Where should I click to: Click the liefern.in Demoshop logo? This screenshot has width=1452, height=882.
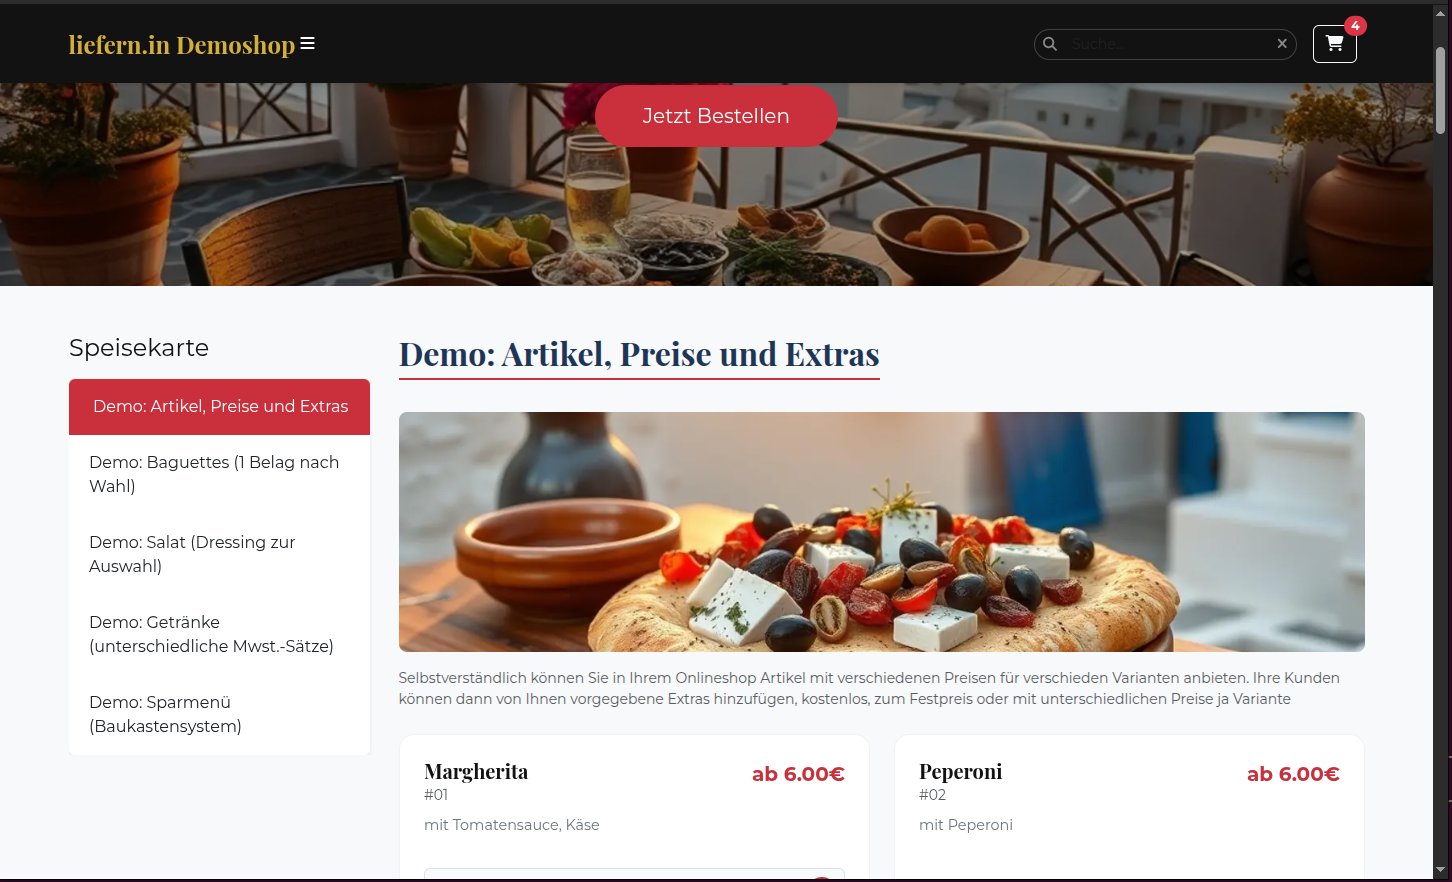click(182, 45)
